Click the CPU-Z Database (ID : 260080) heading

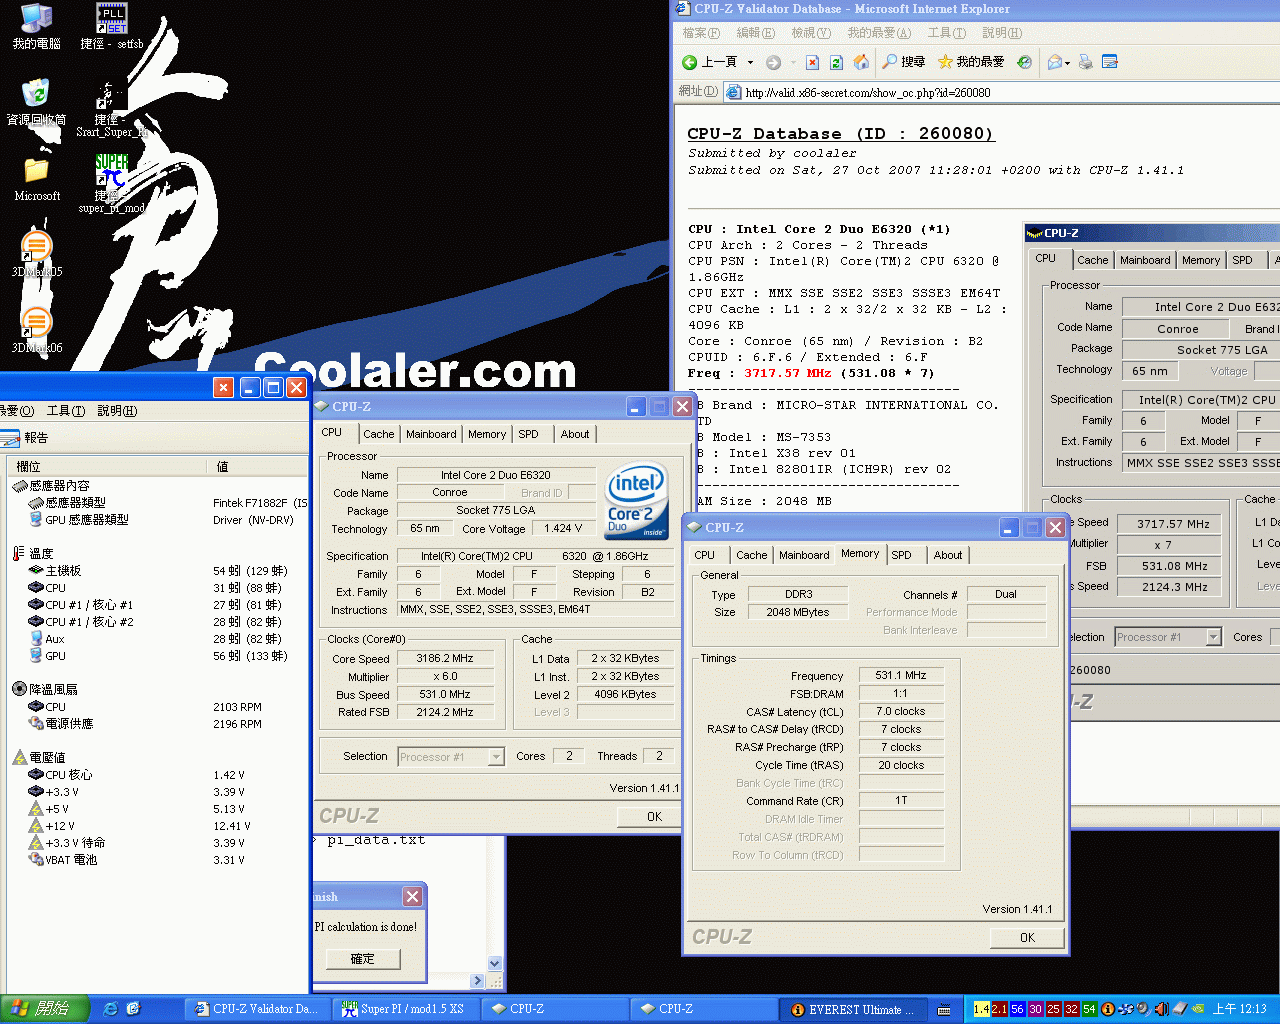pos(840,133)
